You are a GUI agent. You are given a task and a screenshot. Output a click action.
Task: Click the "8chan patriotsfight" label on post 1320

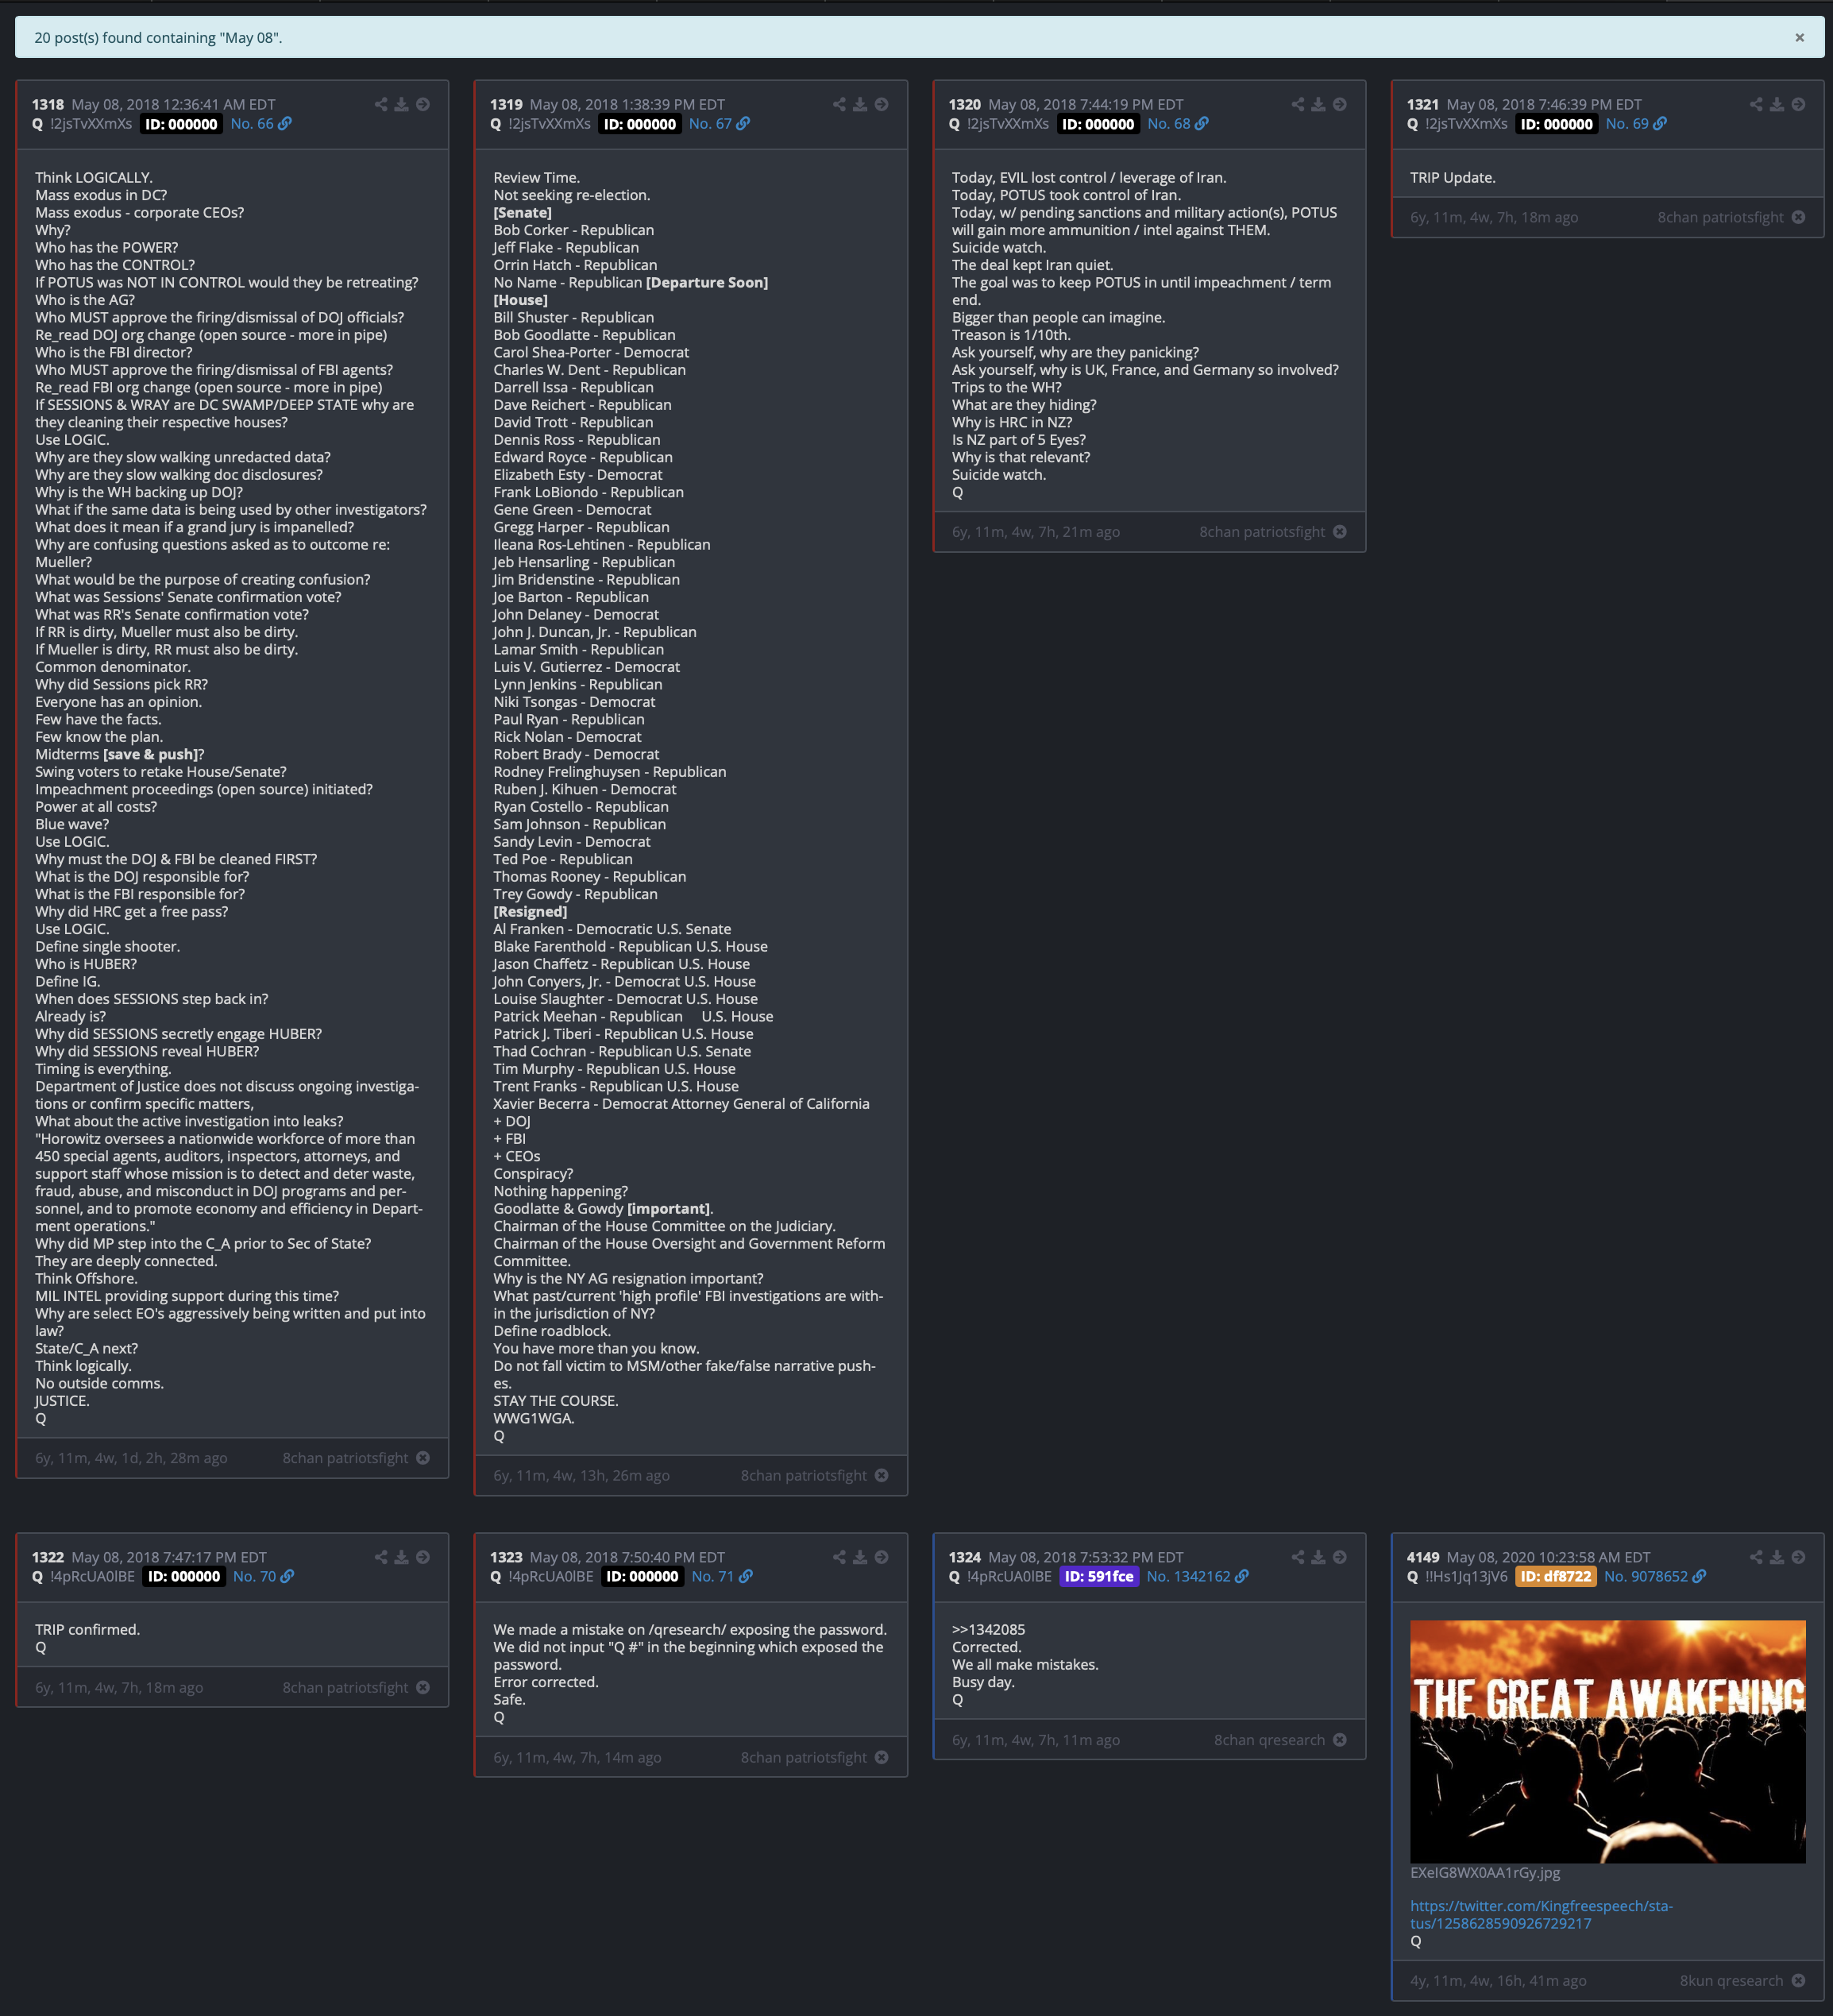(x=1262, y=532)
